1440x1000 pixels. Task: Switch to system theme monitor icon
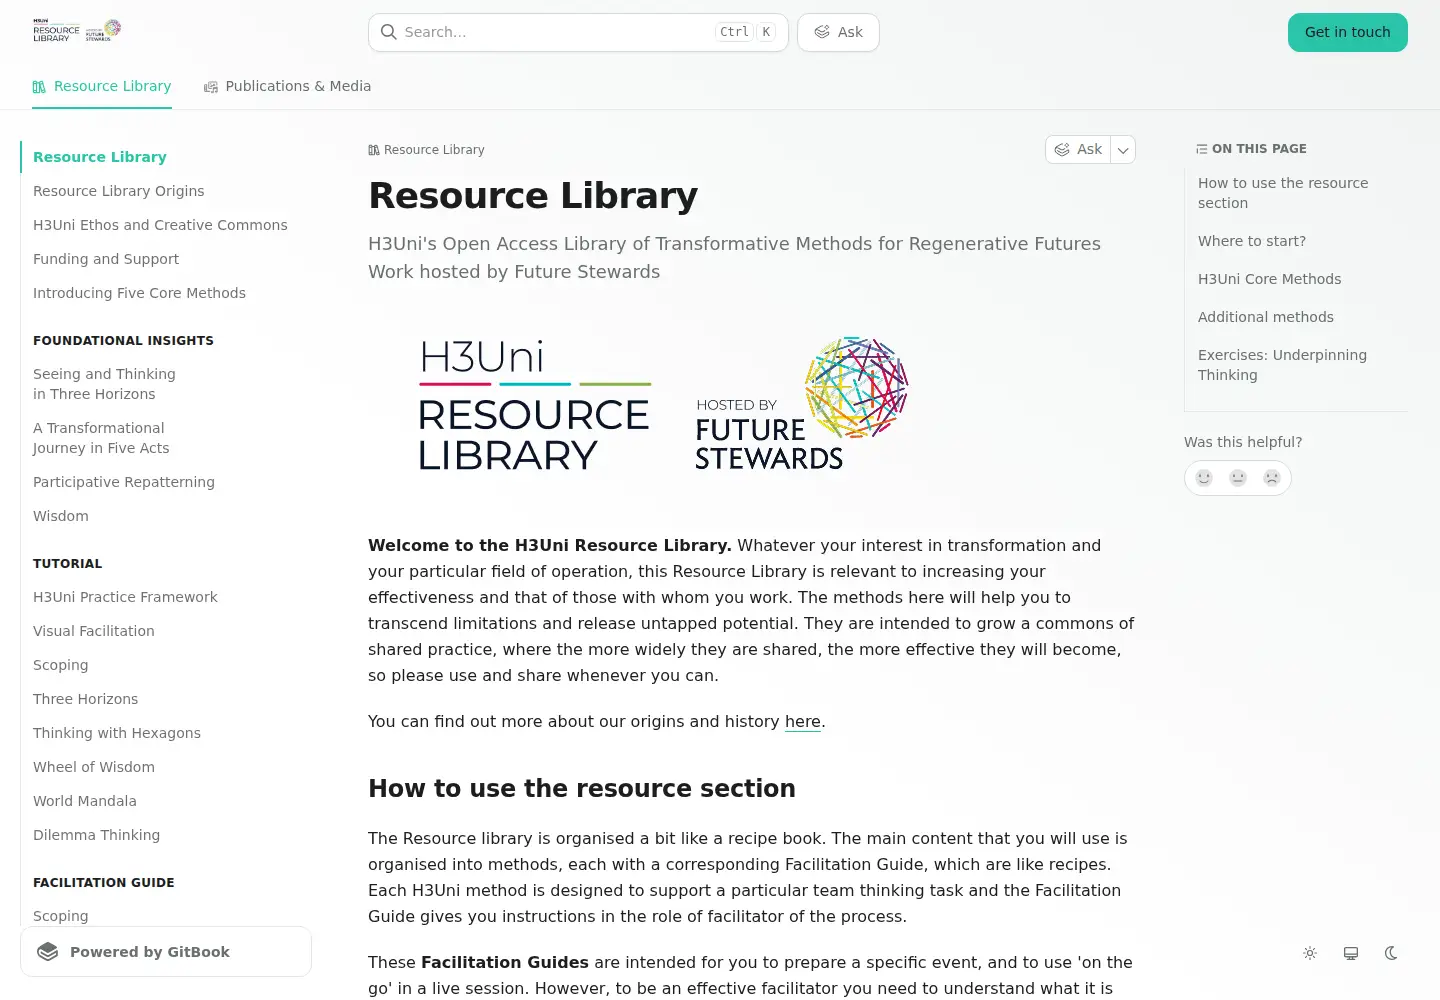tap(1351, 953)
